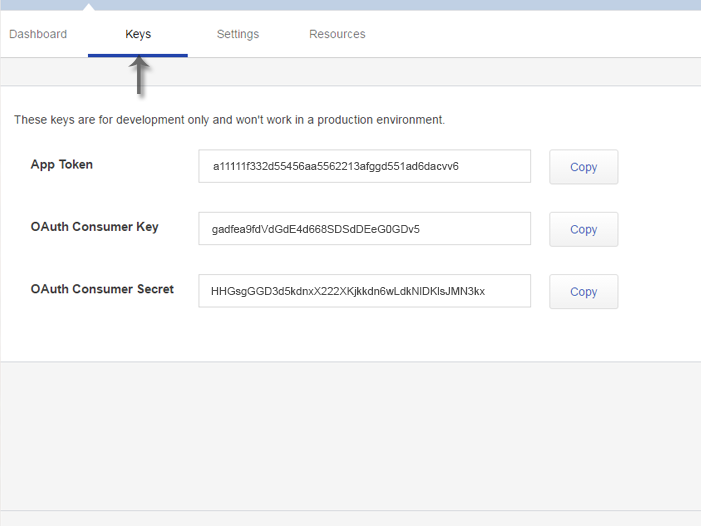The height and width of the screenshot is (526, 701).
Task: Click the white notch in the header bar
Action: 89,7
